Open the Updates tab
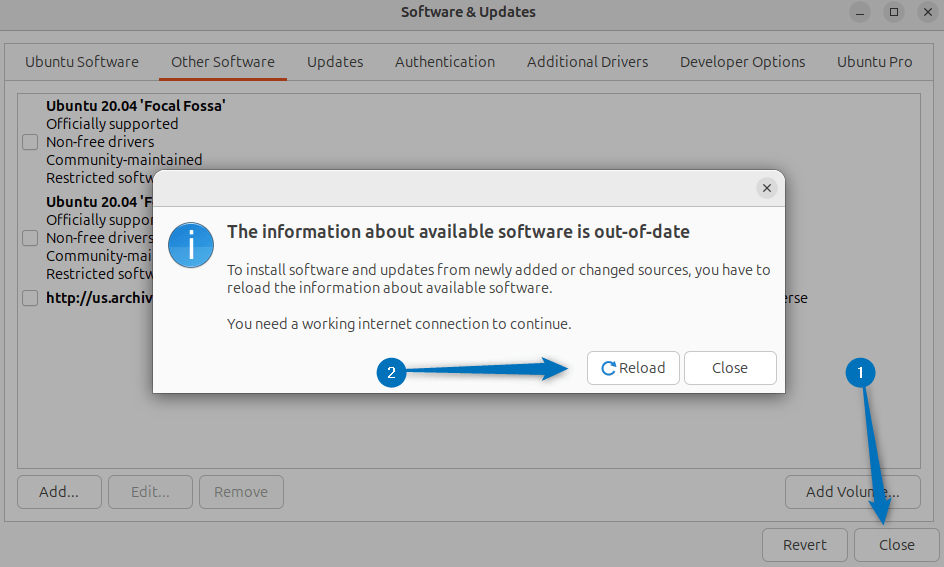Screen dimensions: 944x567 coord(335,62)
